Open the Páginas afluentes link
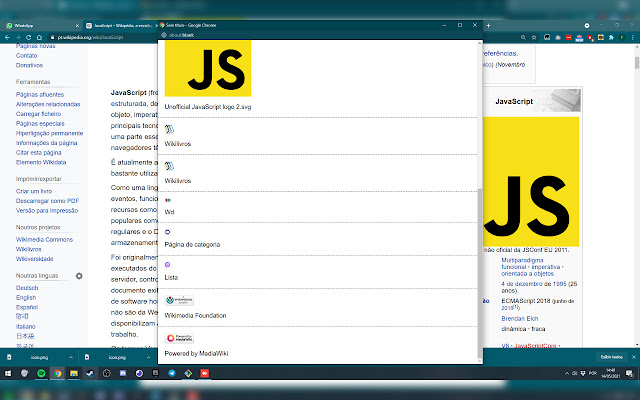Image resolution: width=640 pixels, height=400 pixels. pyautogui.click(x=42, y=95)
